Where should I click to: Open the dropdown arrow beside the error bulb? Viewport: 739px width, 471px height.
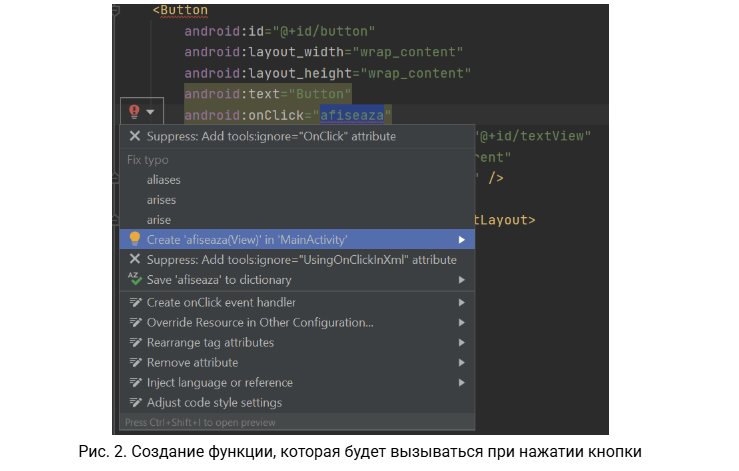(150, 113)
